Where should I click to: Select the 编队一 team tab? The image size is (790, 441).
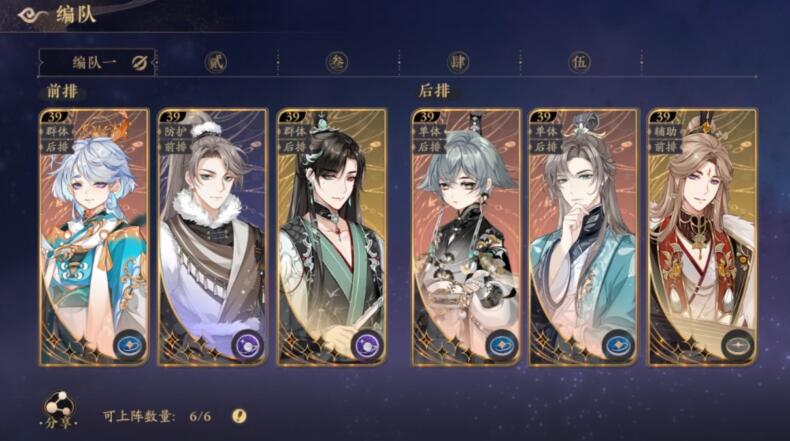(97, 63)
